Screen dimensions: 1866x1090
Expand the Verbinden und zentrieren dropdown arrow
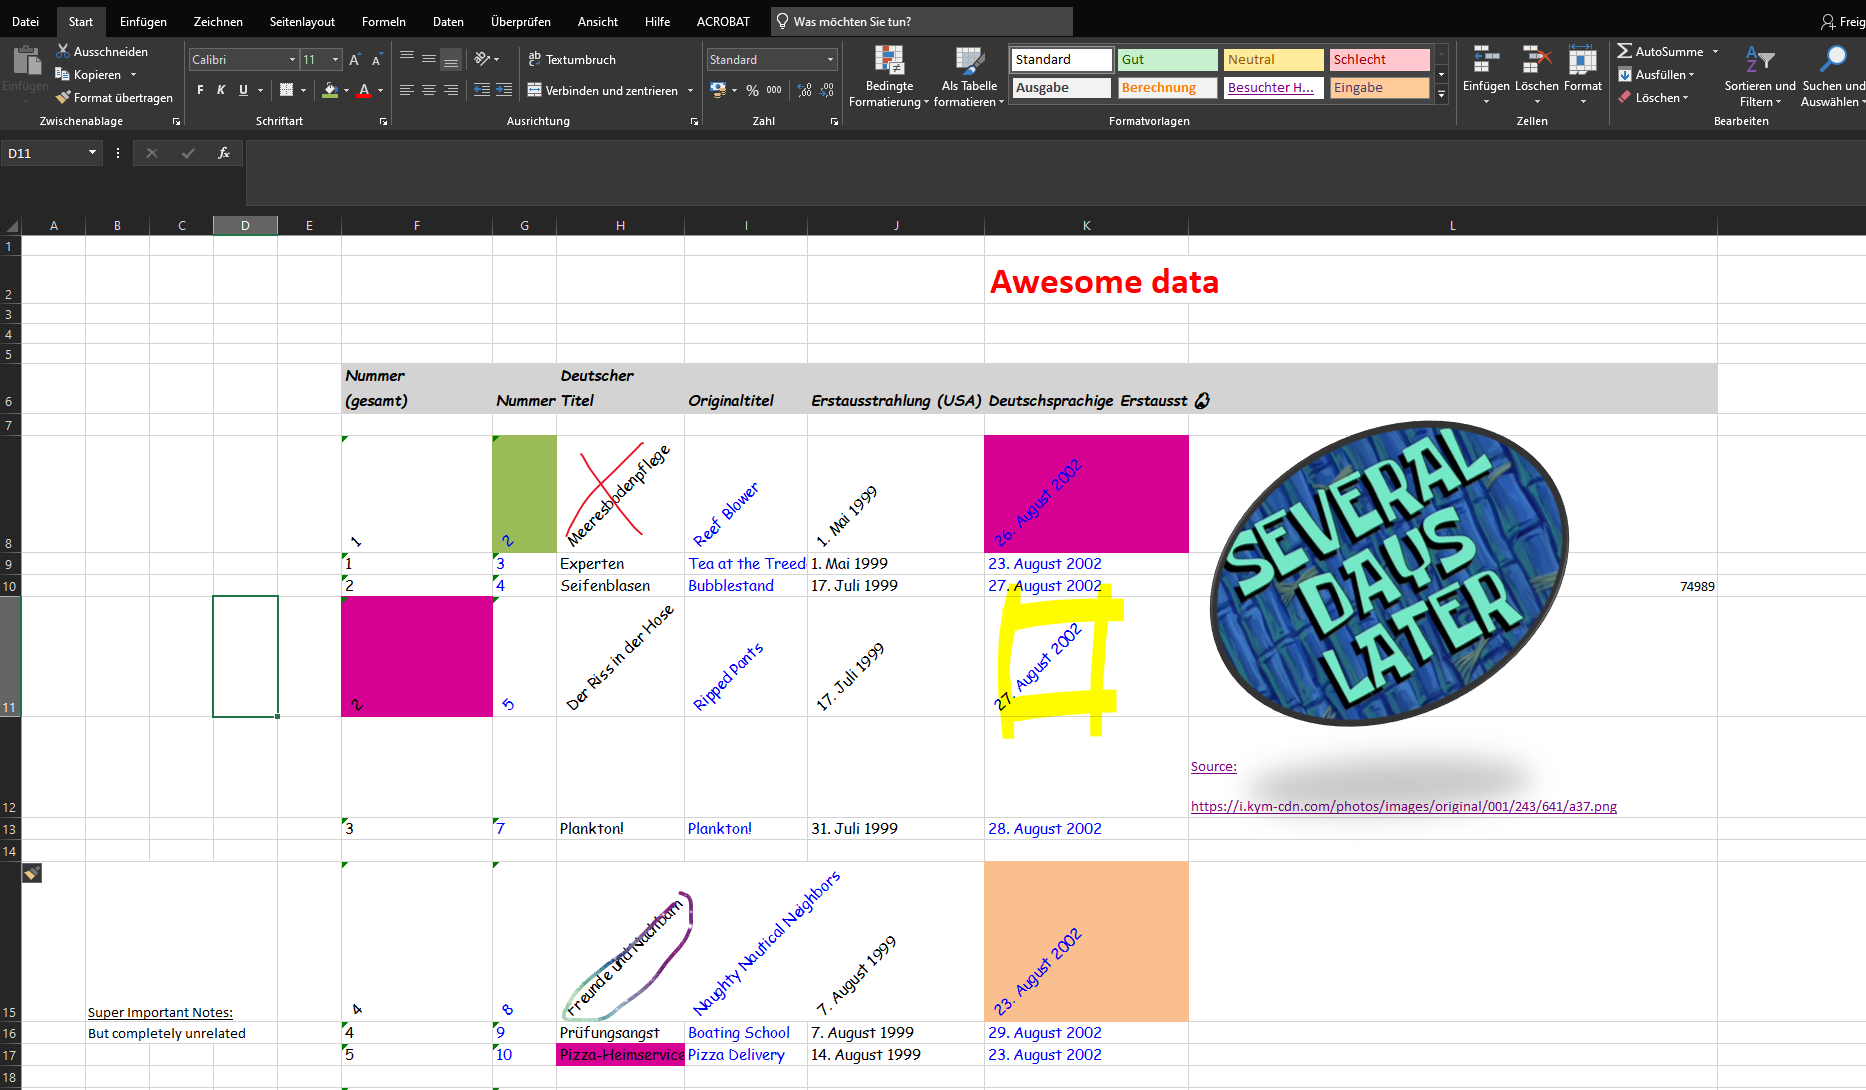[x=690, y=90]
